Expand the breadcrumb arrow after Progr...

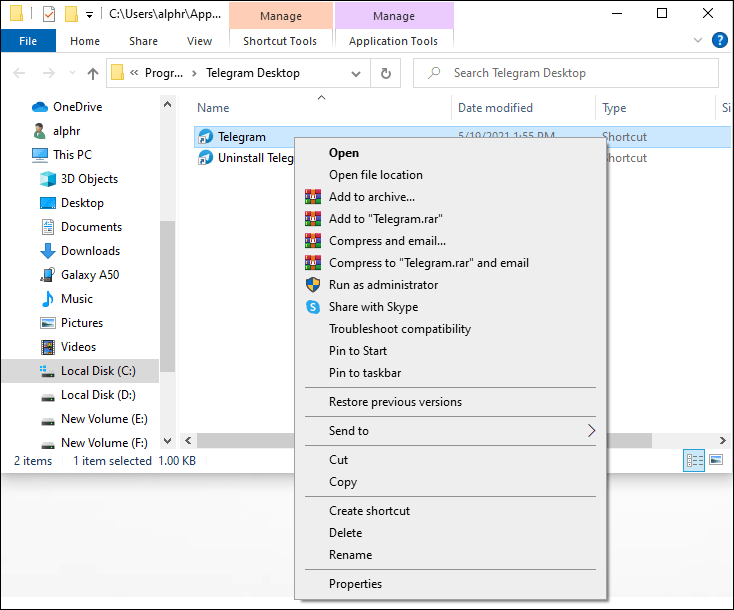(x=194, y=73)
